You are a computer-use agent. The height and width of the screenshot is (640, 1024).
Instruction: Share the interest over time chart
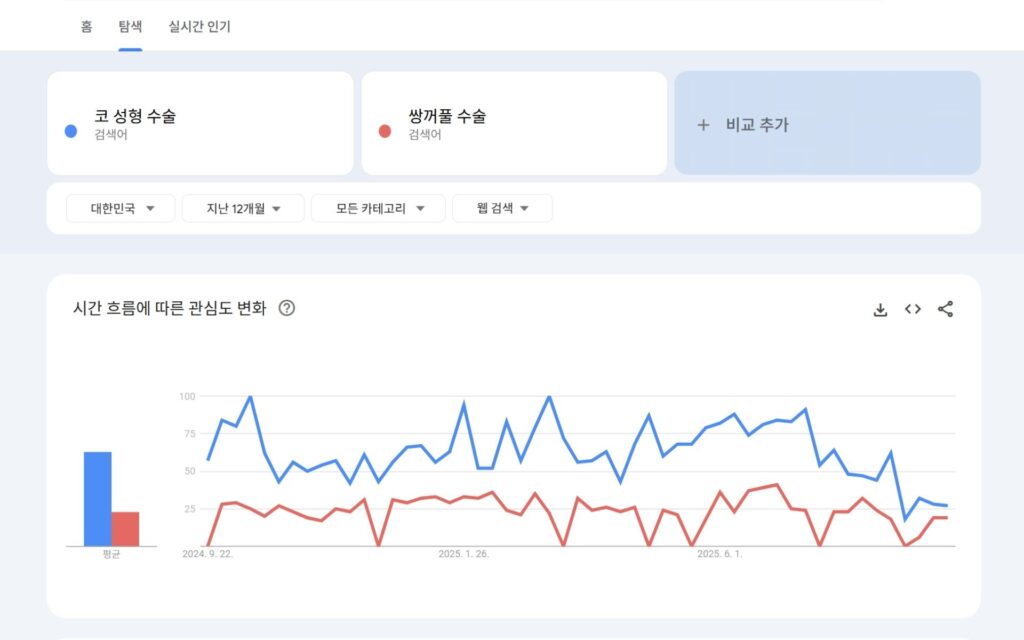point(945,309)
